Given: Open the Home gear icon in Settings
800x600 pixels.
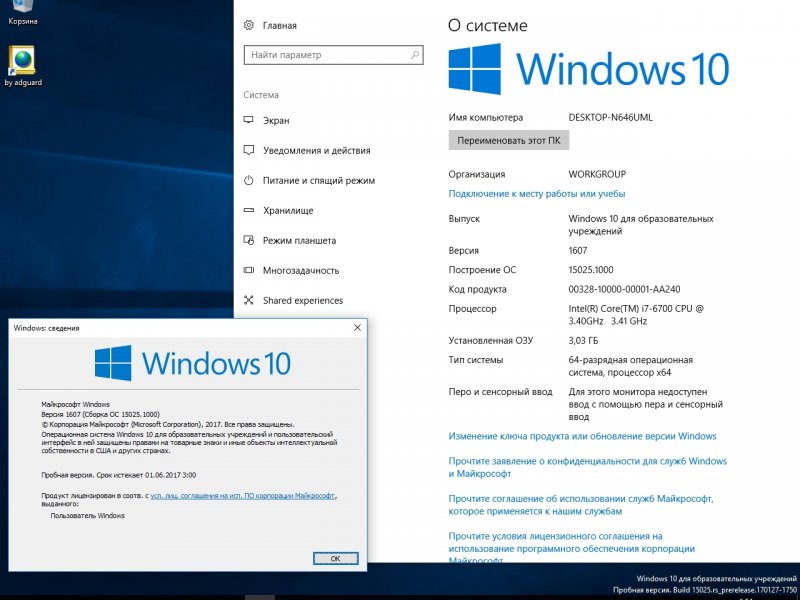Looking at the screenshot, I should pos(248,25).
